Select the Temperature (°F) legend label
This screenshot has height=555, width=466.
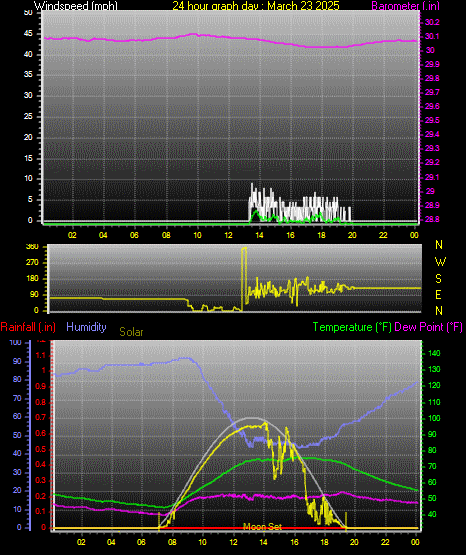(352, 327)
